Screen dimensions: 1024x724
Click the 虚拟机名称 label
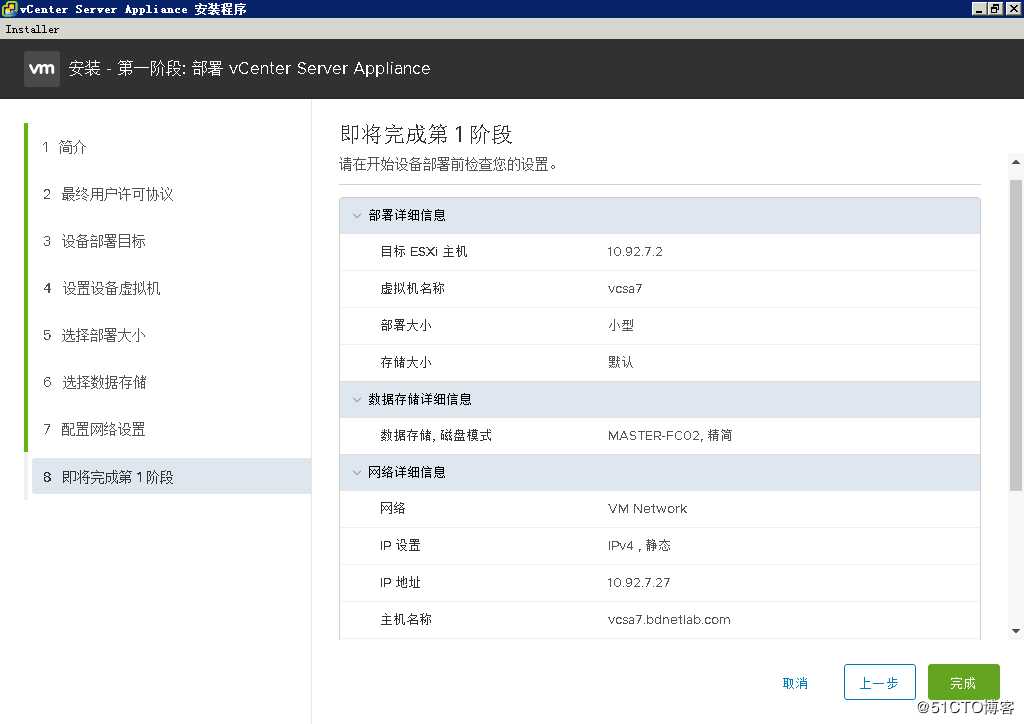[x=412, y=289]
